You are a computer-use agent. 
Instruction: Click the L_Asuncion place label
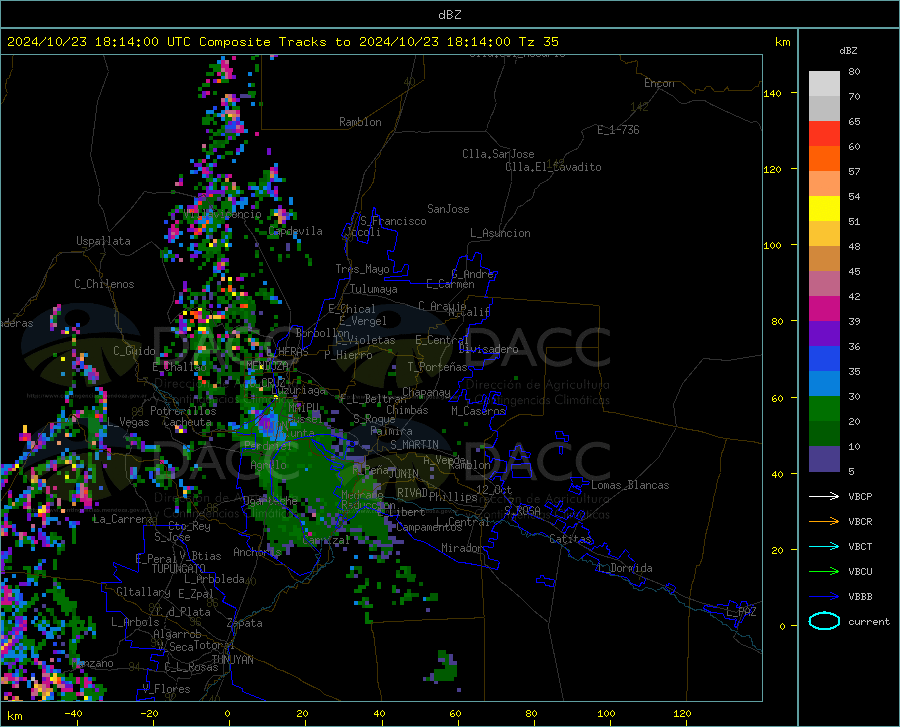500,233
